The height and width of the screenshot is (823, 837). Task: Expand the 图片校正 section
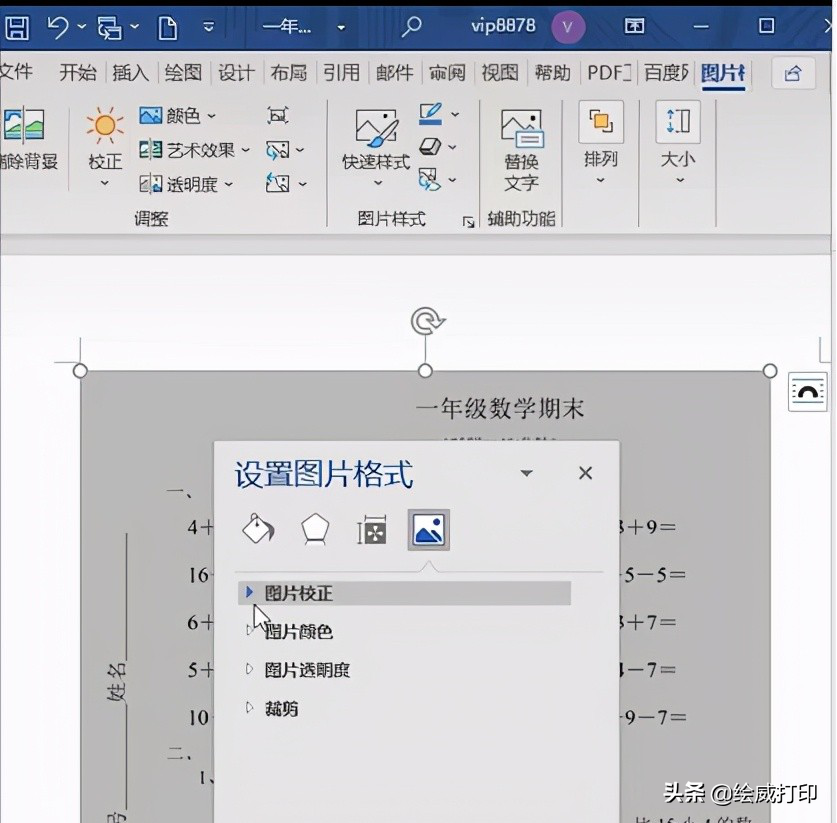click(x=298, y=593)
